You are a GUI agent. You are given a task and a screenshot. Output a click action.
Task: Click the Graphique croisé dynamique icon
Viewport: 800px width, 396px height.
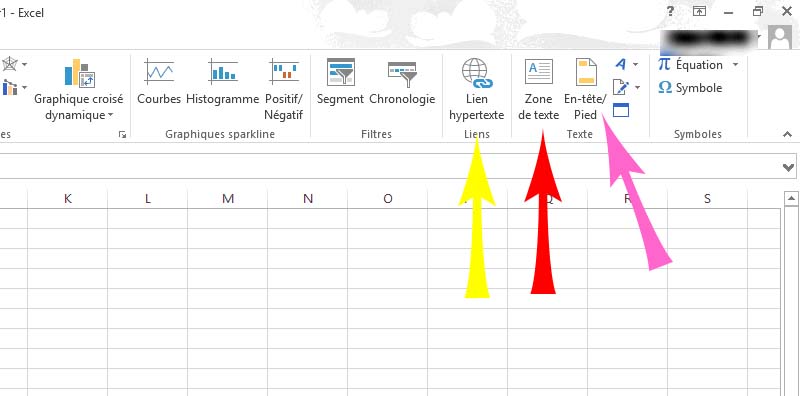click(x=79, y=72)
